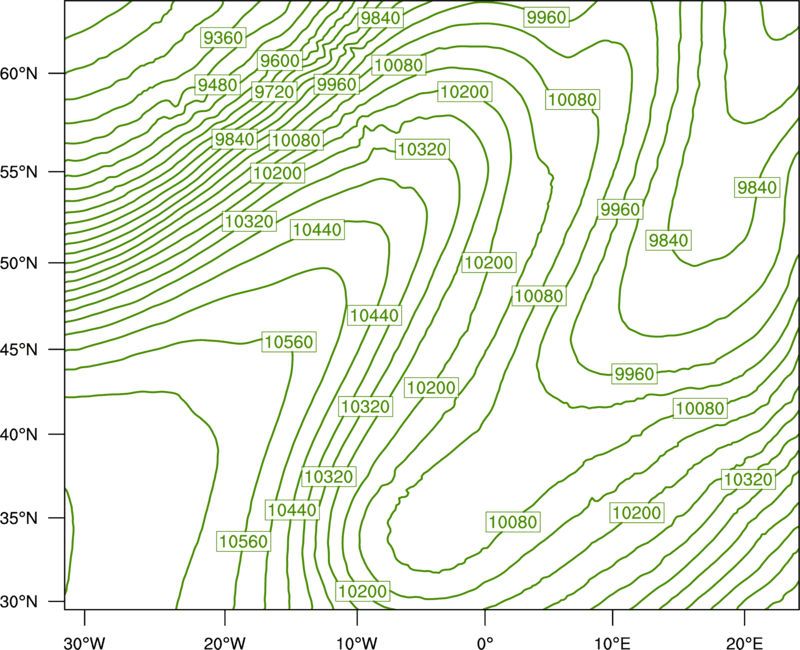The height and width of the screenshot is (650, 800).
Task: Select the 20°W longitude tick label
Action: [x=225, y=643]
